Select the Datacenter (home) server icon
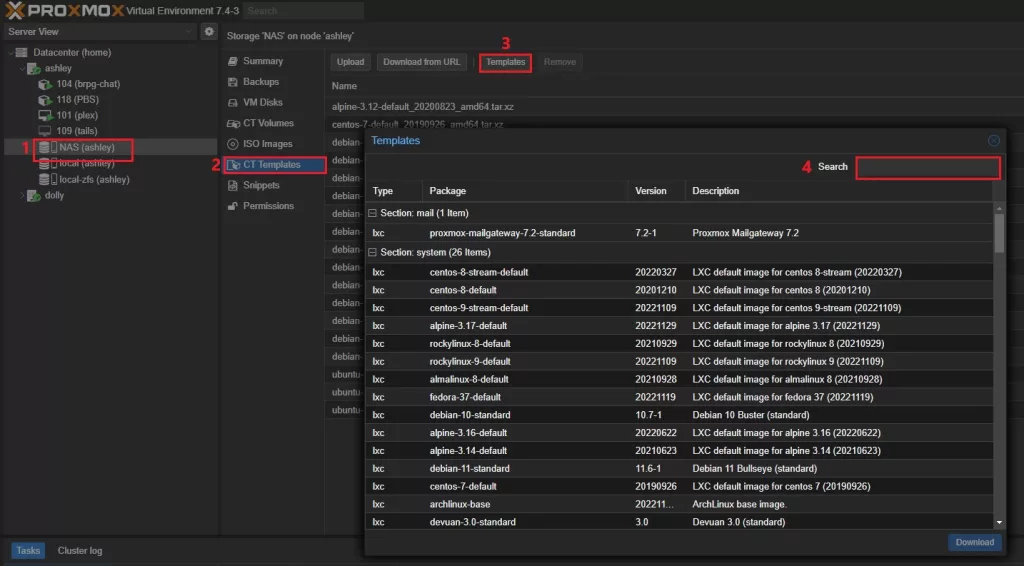This screenshot has height=566, width=1024. pyautogui.click(x=22, y=52)
